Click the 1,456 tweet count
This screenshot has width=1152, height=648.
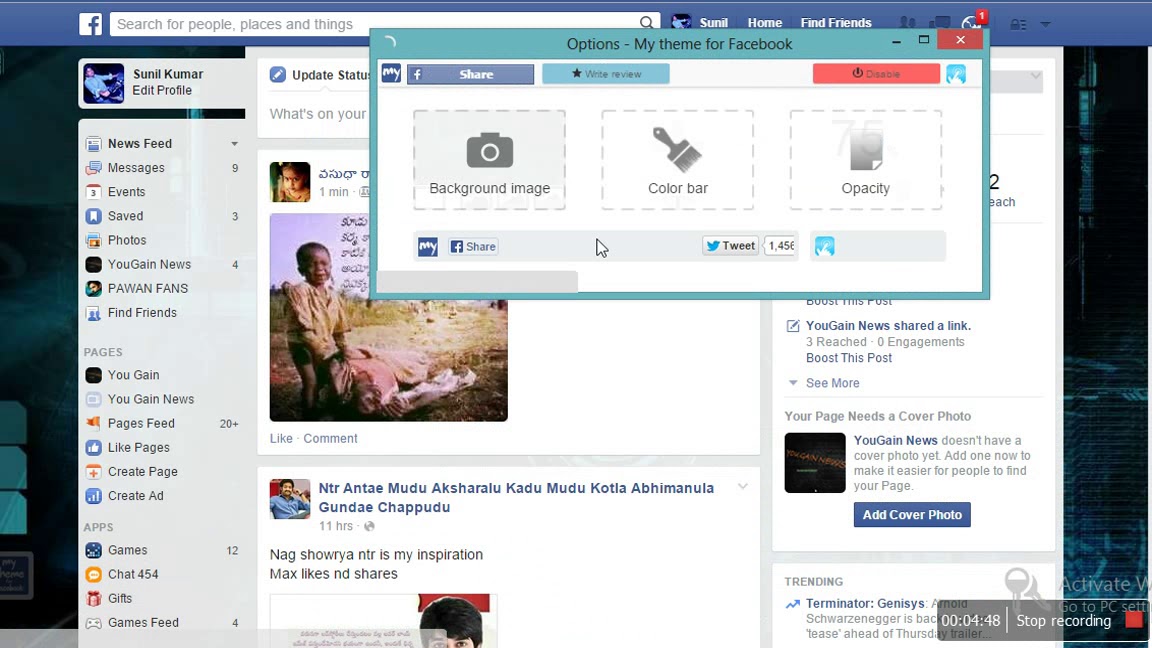click(780, 245)
